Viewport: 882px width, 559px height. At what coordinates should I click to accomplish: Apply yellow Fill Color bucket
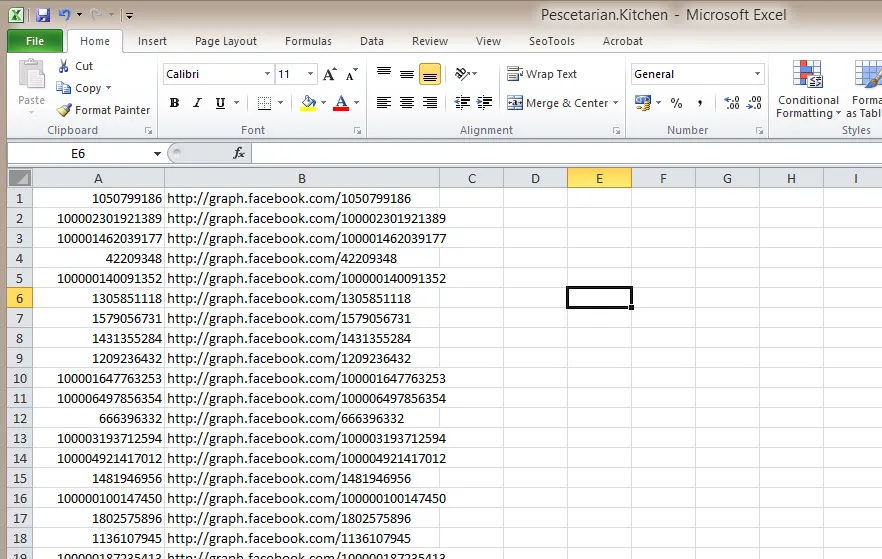[x=308, y=103]
